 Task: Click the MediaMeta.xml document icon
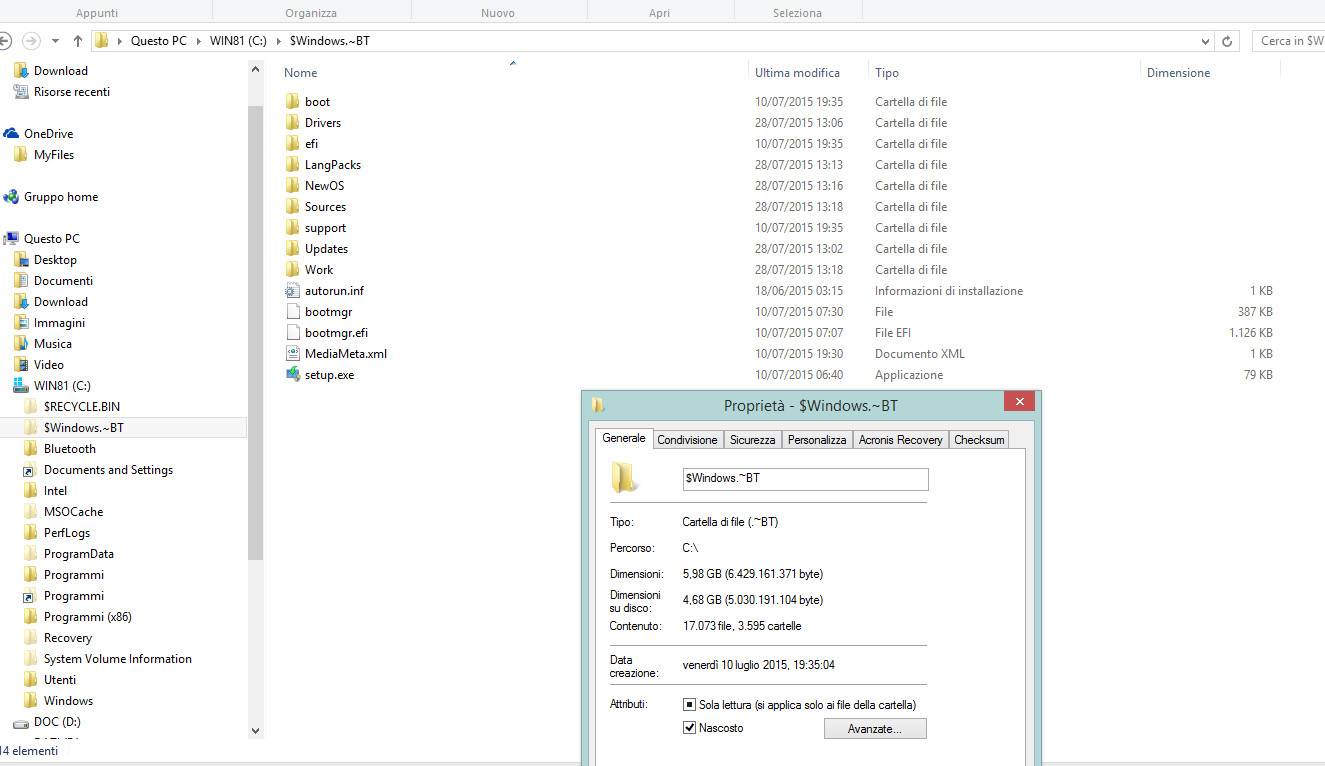click(x=292, y=354)
